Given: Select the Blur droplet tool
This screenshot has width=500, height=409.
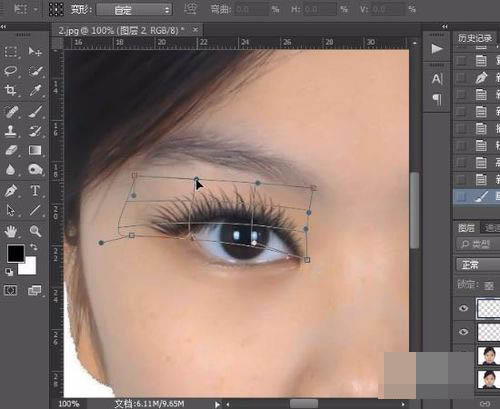Looking at the screenshot, I should coord(11,169).
